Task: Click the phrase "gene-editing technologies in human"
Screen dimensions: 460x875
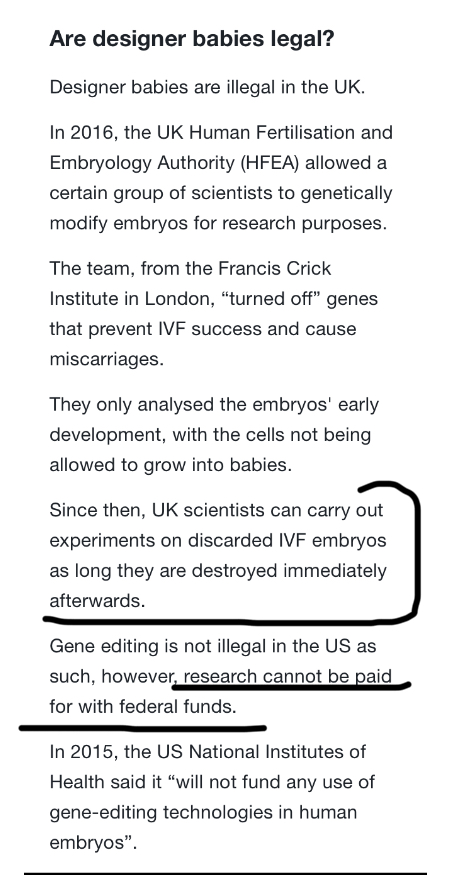Action: pos(203,812)
